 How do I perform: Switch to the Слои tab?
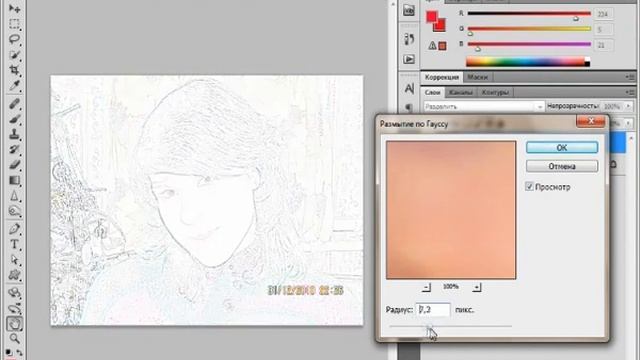(x=433, y=93)
